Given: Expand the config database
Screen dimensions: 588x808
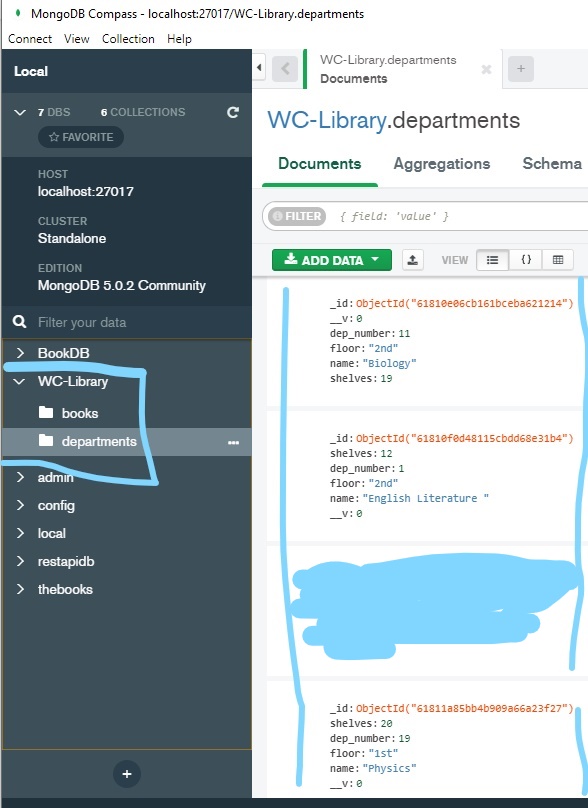Looking at the screenshot, I should (x=20, y=505).
